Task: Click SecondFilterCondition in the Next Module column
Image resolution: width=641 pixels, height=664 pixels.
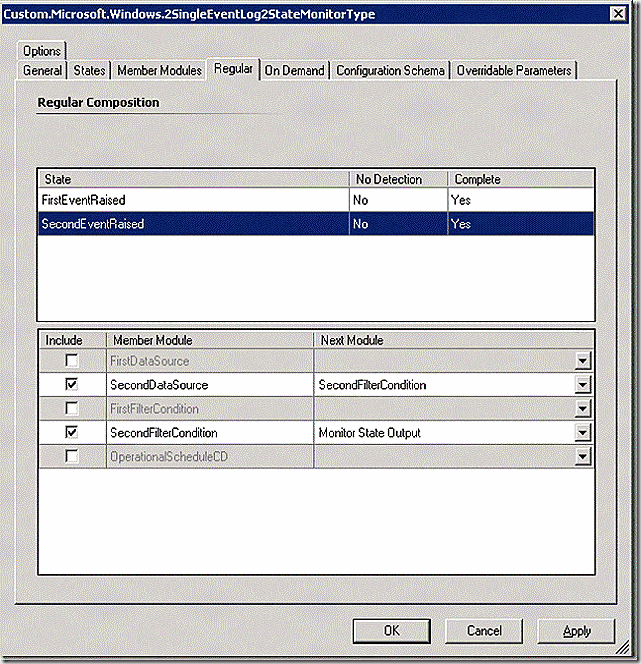Action: (372, 385)
